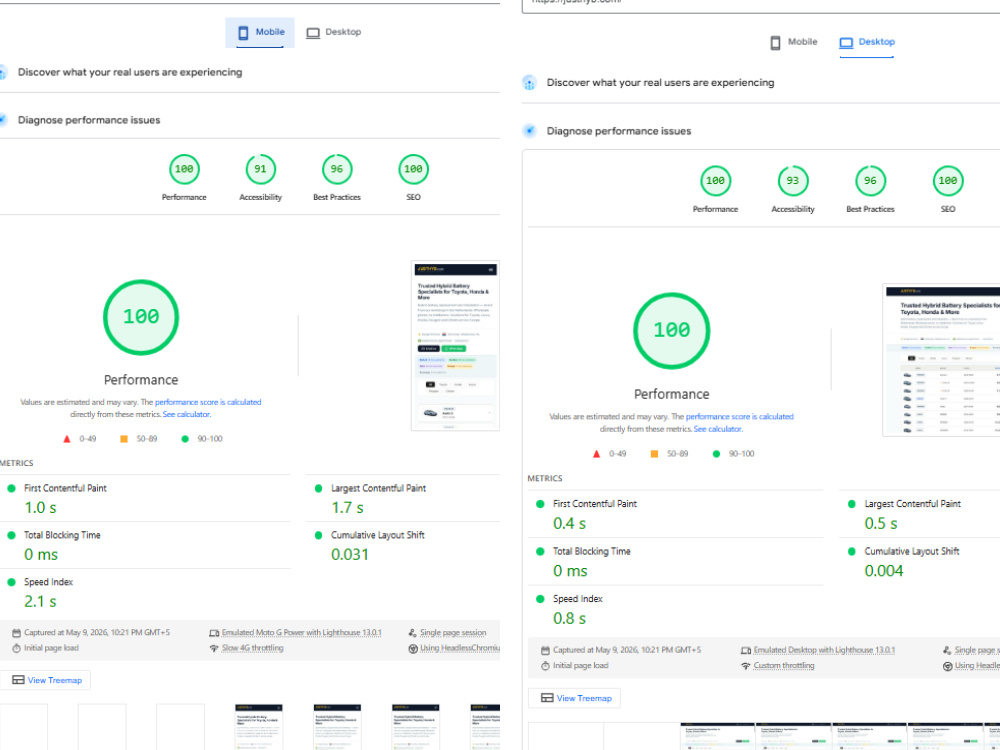This screenshot has width=1000, height=750.
Task: Click Speed Index 2.1 s metric
Action: (145, 592)
